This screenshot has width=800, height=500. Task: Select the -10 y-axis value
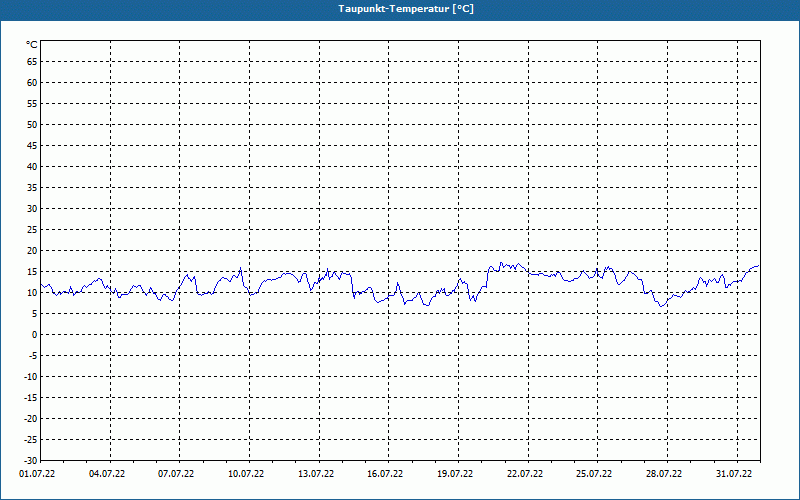click(x=31, y=377)
